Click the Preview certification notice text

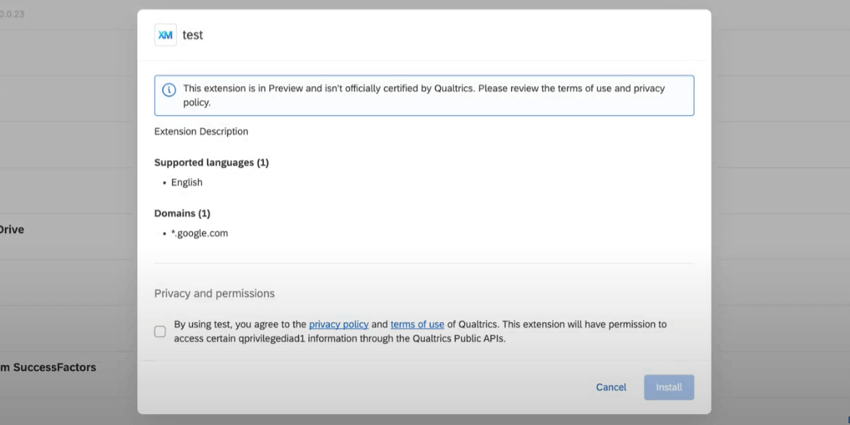423,95
